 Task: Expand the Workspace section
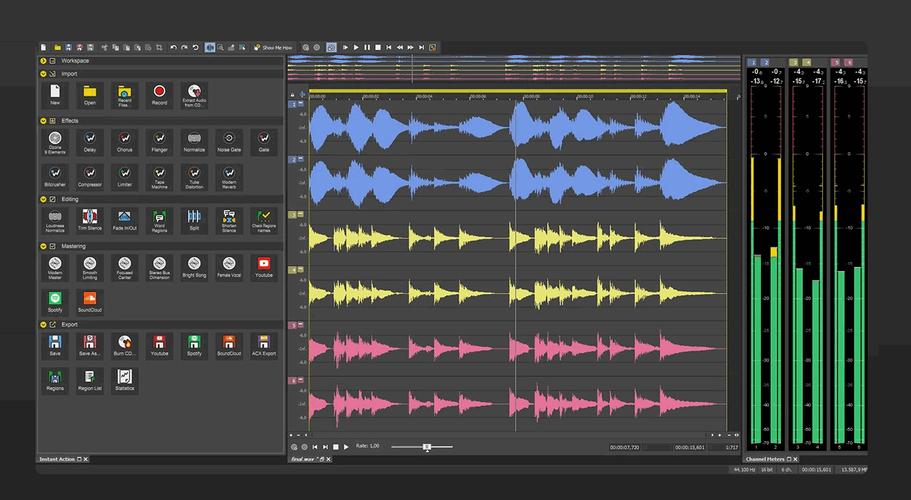[43, 60]
